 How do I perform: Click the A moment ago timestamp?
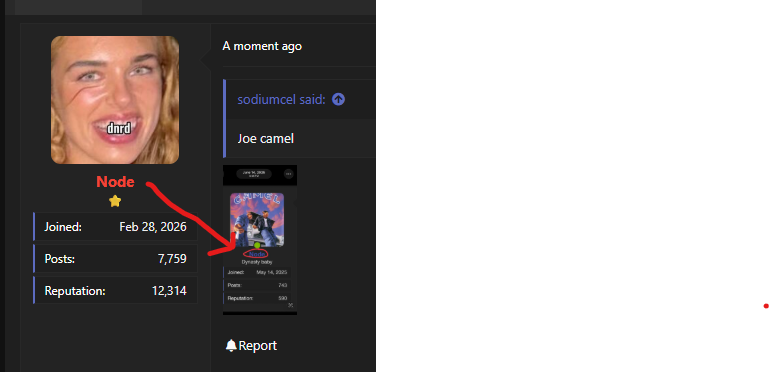262,46
